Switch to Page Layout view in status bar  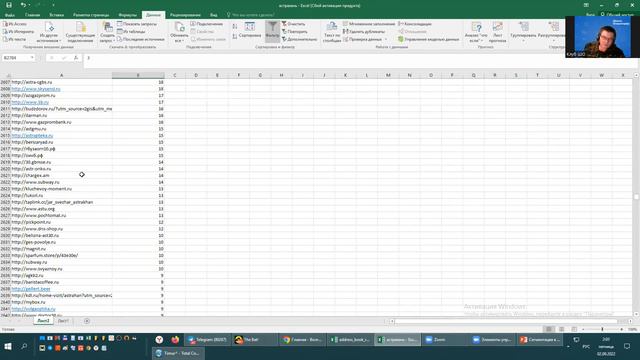coord(562,329)
